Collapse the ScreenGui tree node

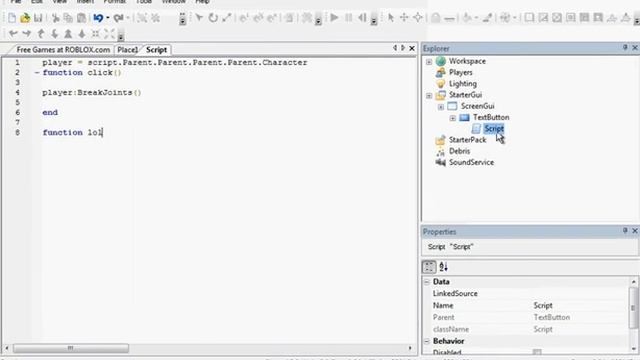coord(441,107)
